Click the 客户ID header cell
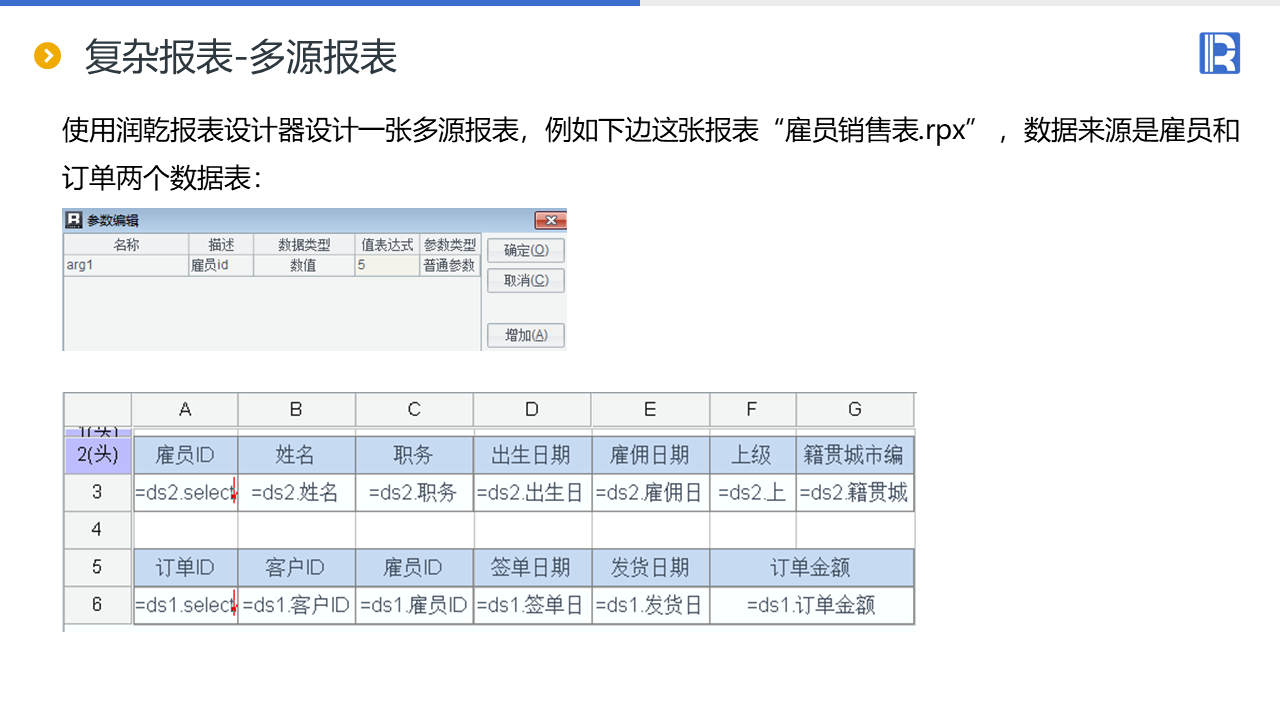The image size is (1280, 720). coord(296,567)
